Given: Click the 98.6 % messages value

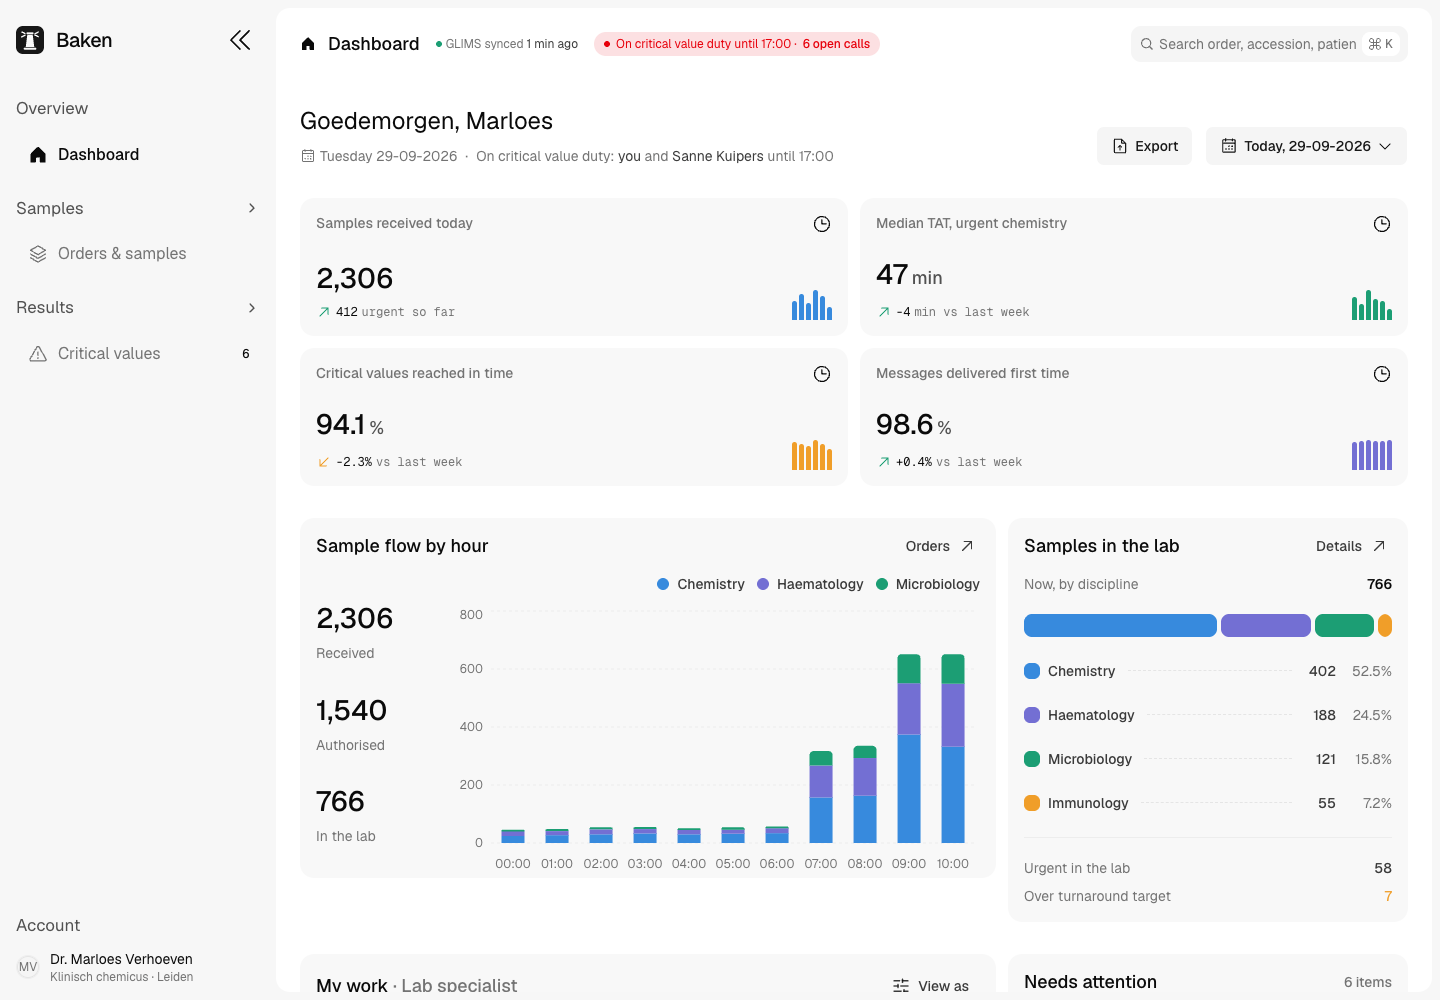Looking at the screenshot, I should coord(914,425).
